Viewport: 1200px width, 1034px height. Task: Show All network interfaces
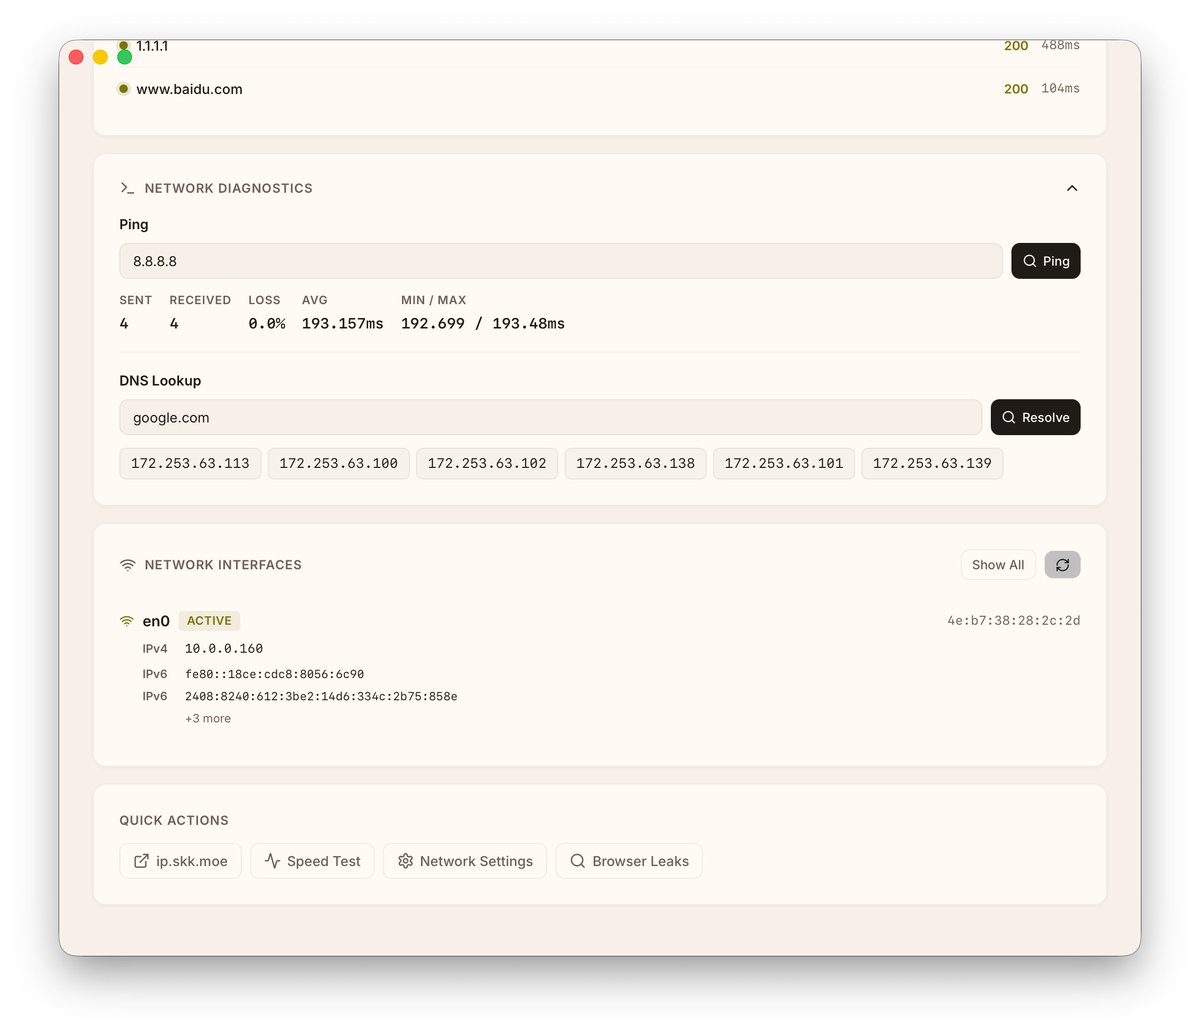coord(998,565)
